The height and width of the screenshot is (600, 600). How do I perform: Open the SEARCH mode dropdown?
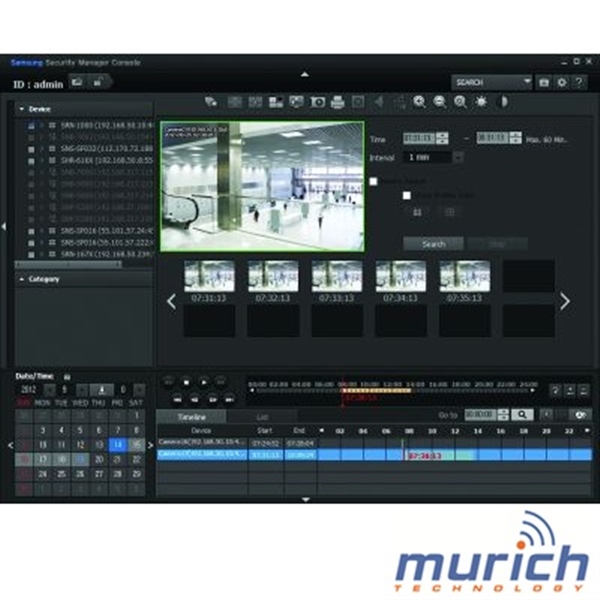[492, 82]
